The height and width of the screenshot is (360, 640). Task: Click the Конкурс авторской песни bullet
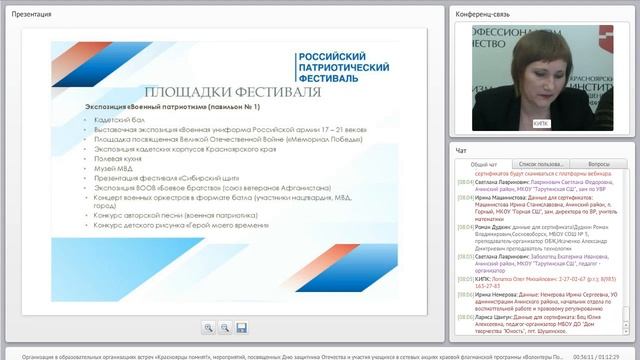(176, 216)
